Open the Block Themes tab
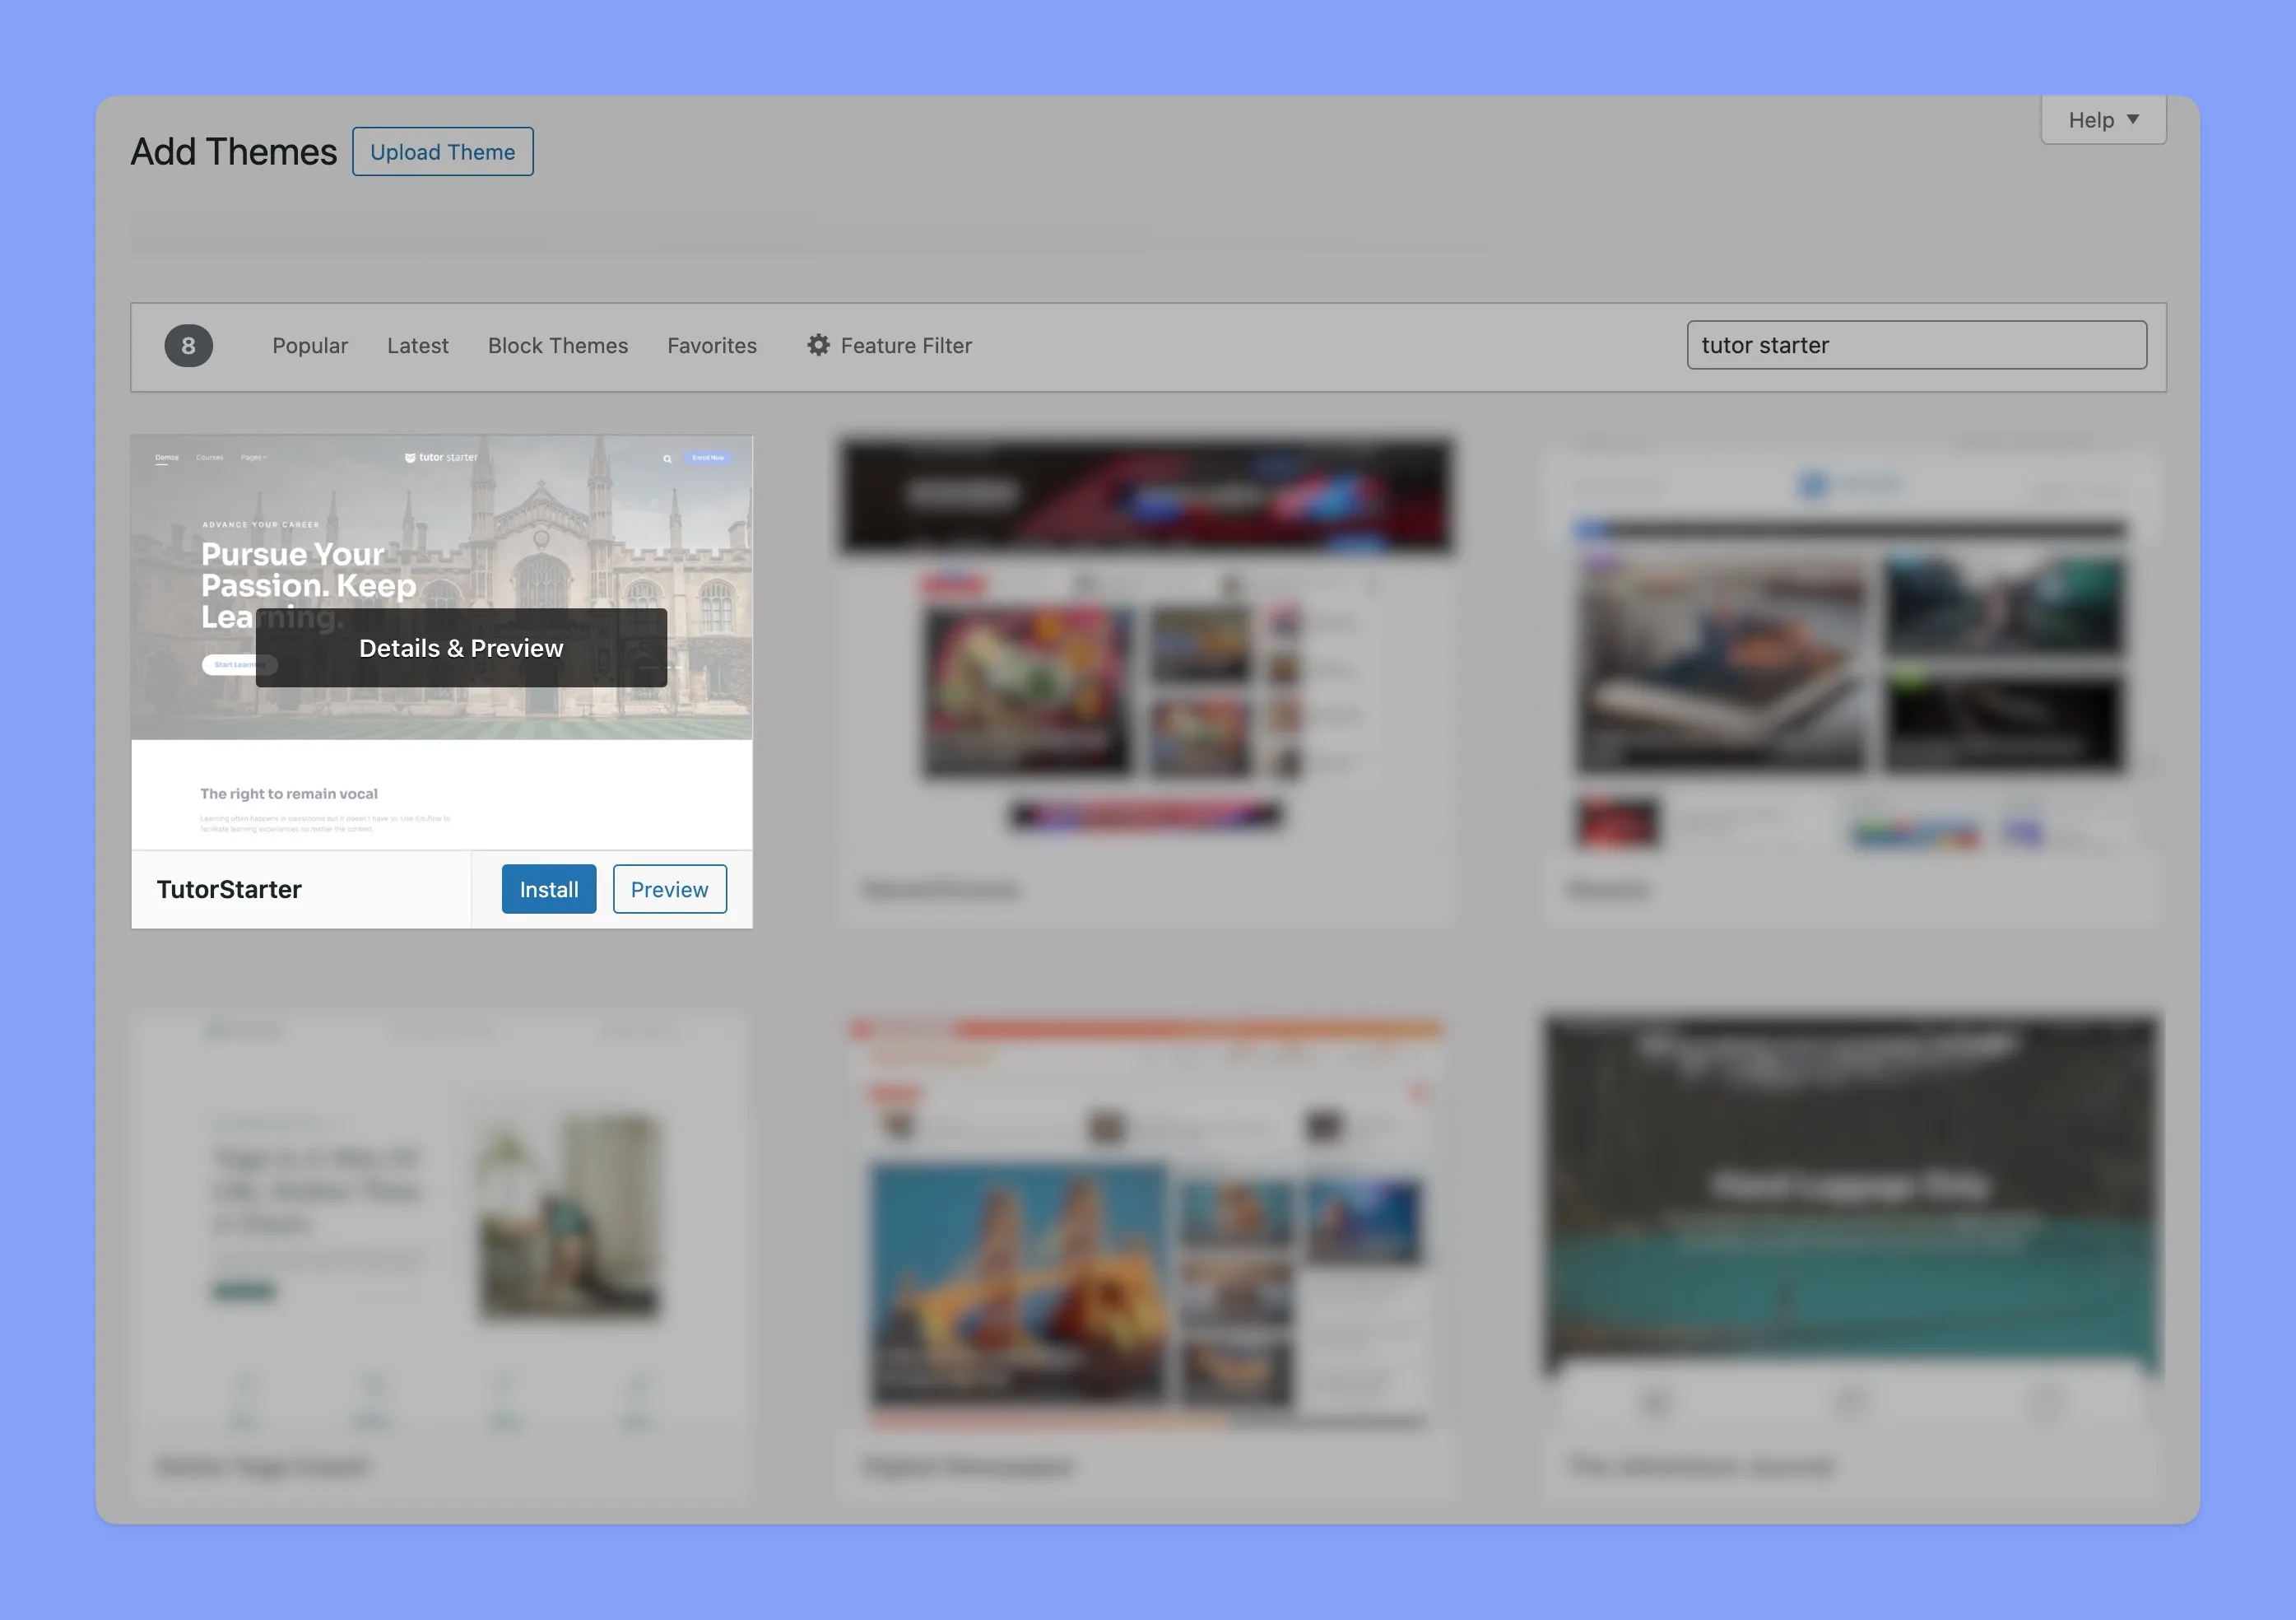 (558, 346)
